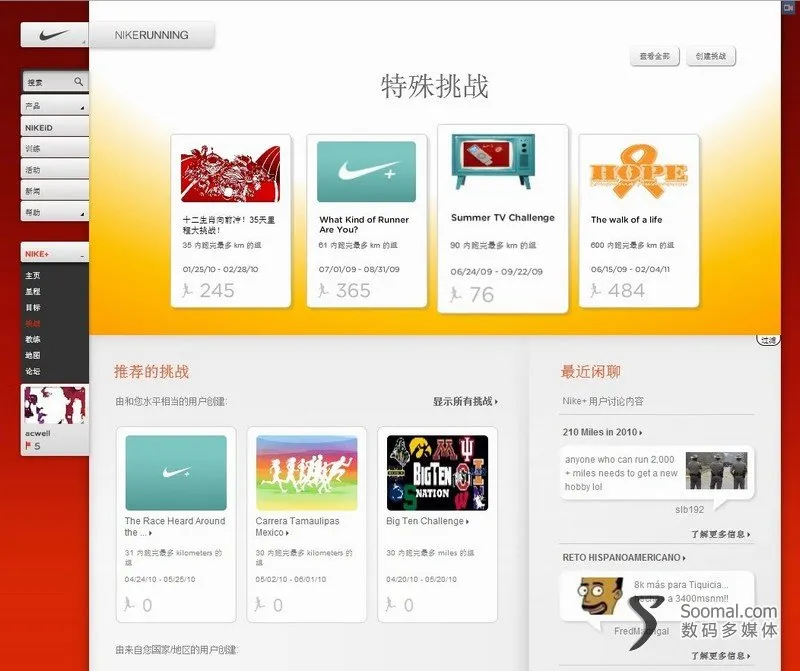Click the Big Ten Challenge link
Screen dimensions: 800x671
(x=428, y=521)
